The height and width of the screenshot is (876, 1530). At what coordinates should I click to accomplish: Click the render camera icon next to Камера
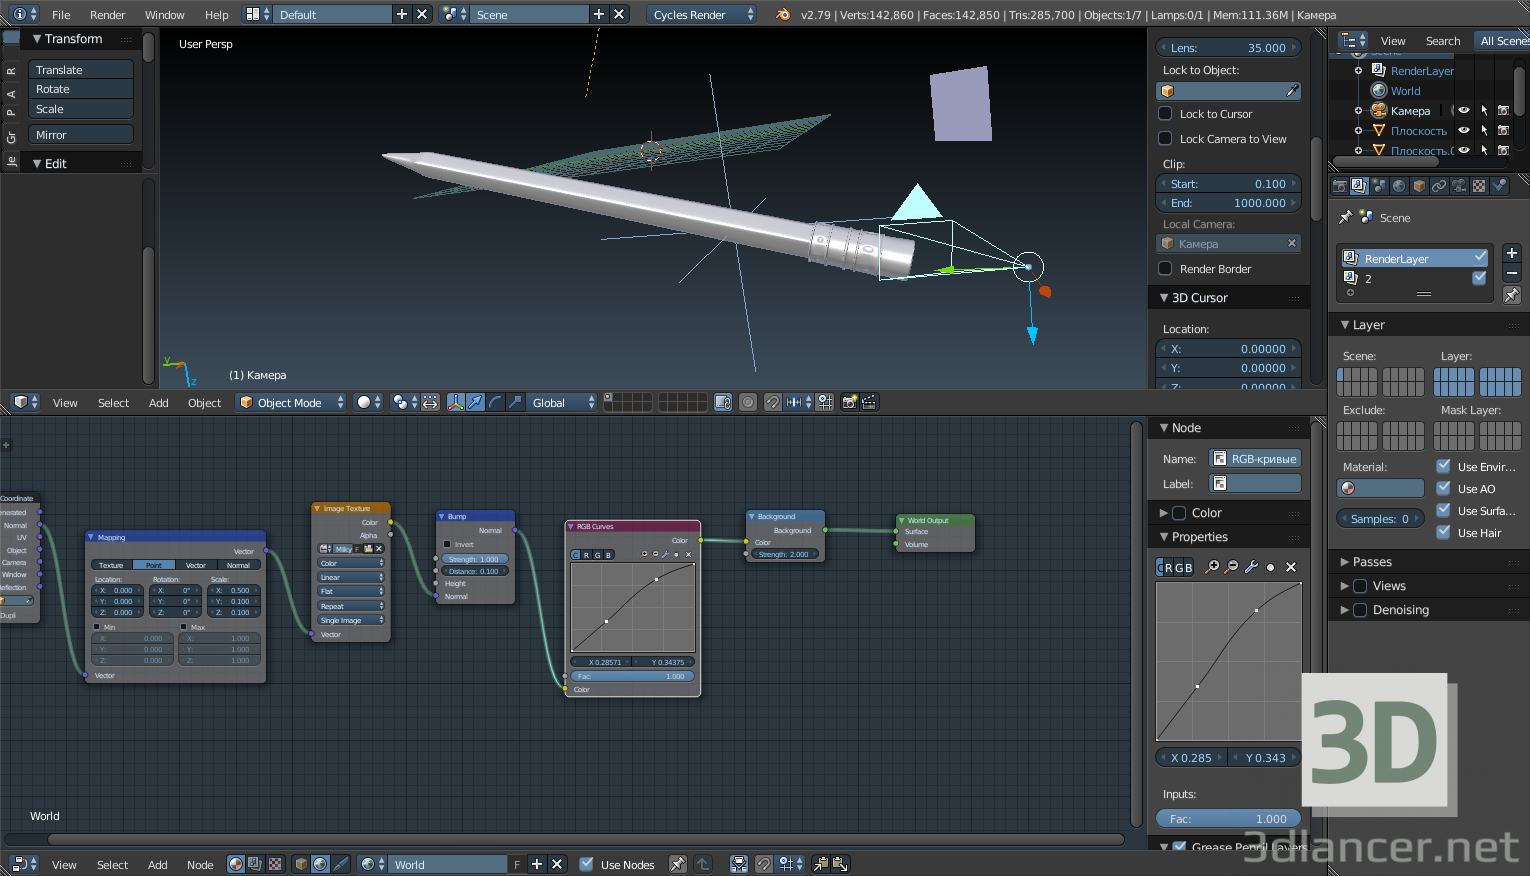pos(1504,110)
